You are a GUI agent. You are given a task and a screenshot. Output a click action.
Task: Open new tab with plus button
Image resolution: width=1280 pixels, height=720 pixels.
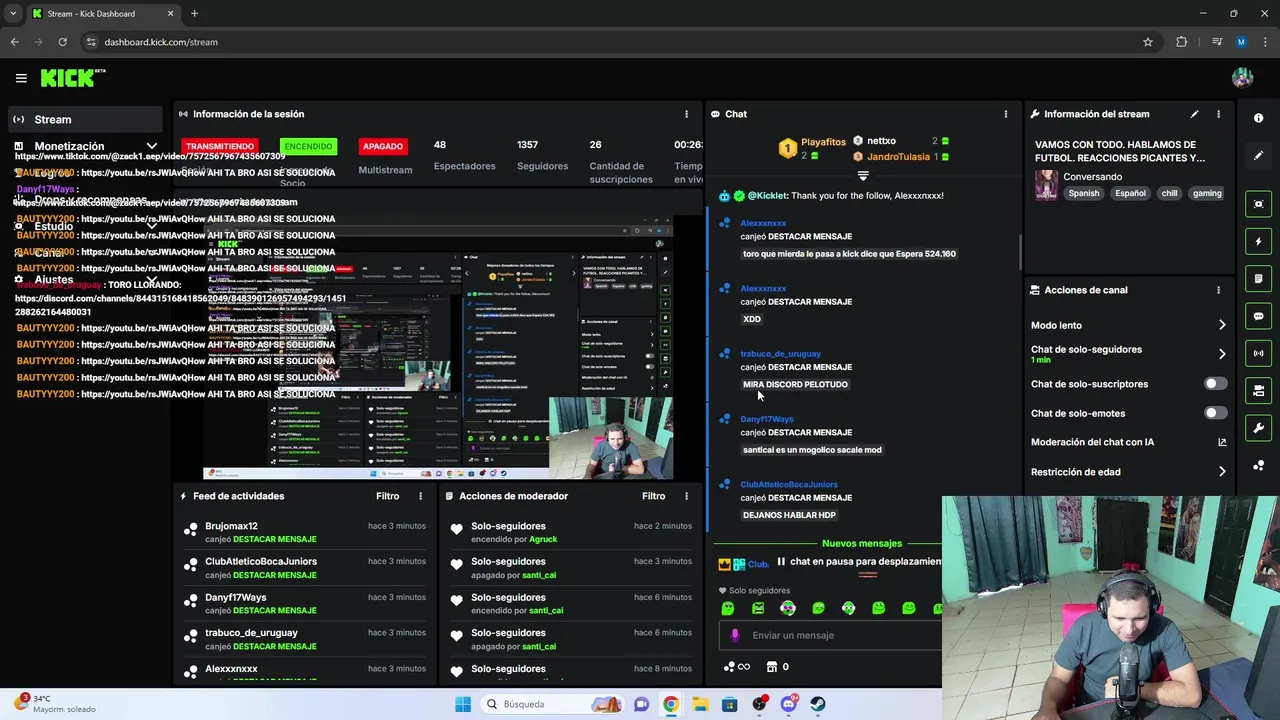click(194, 14)
